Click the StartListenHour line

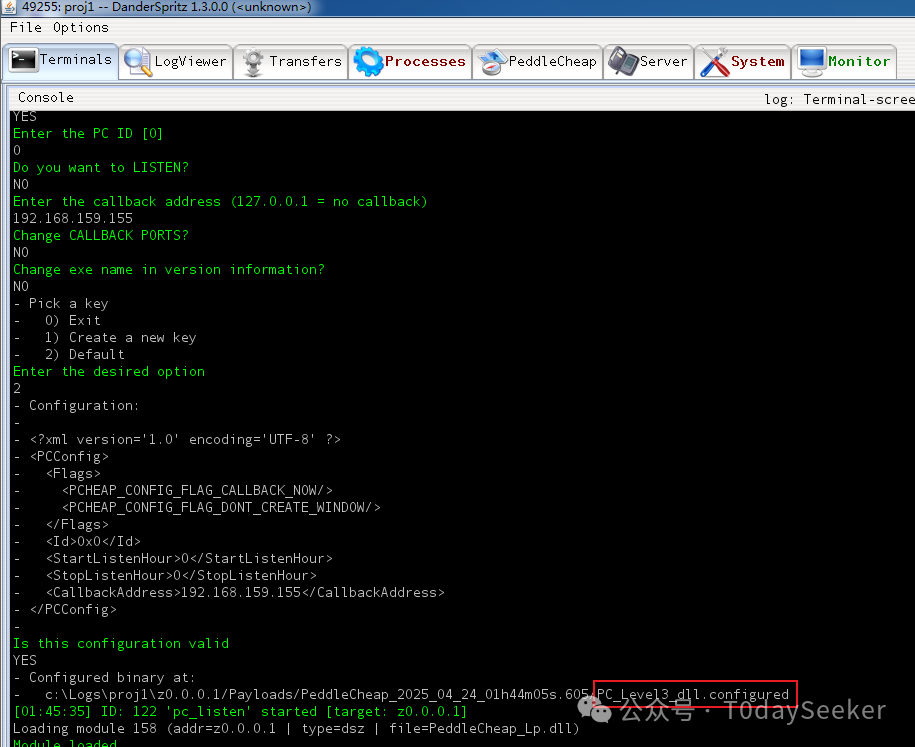tap(189, 558)
